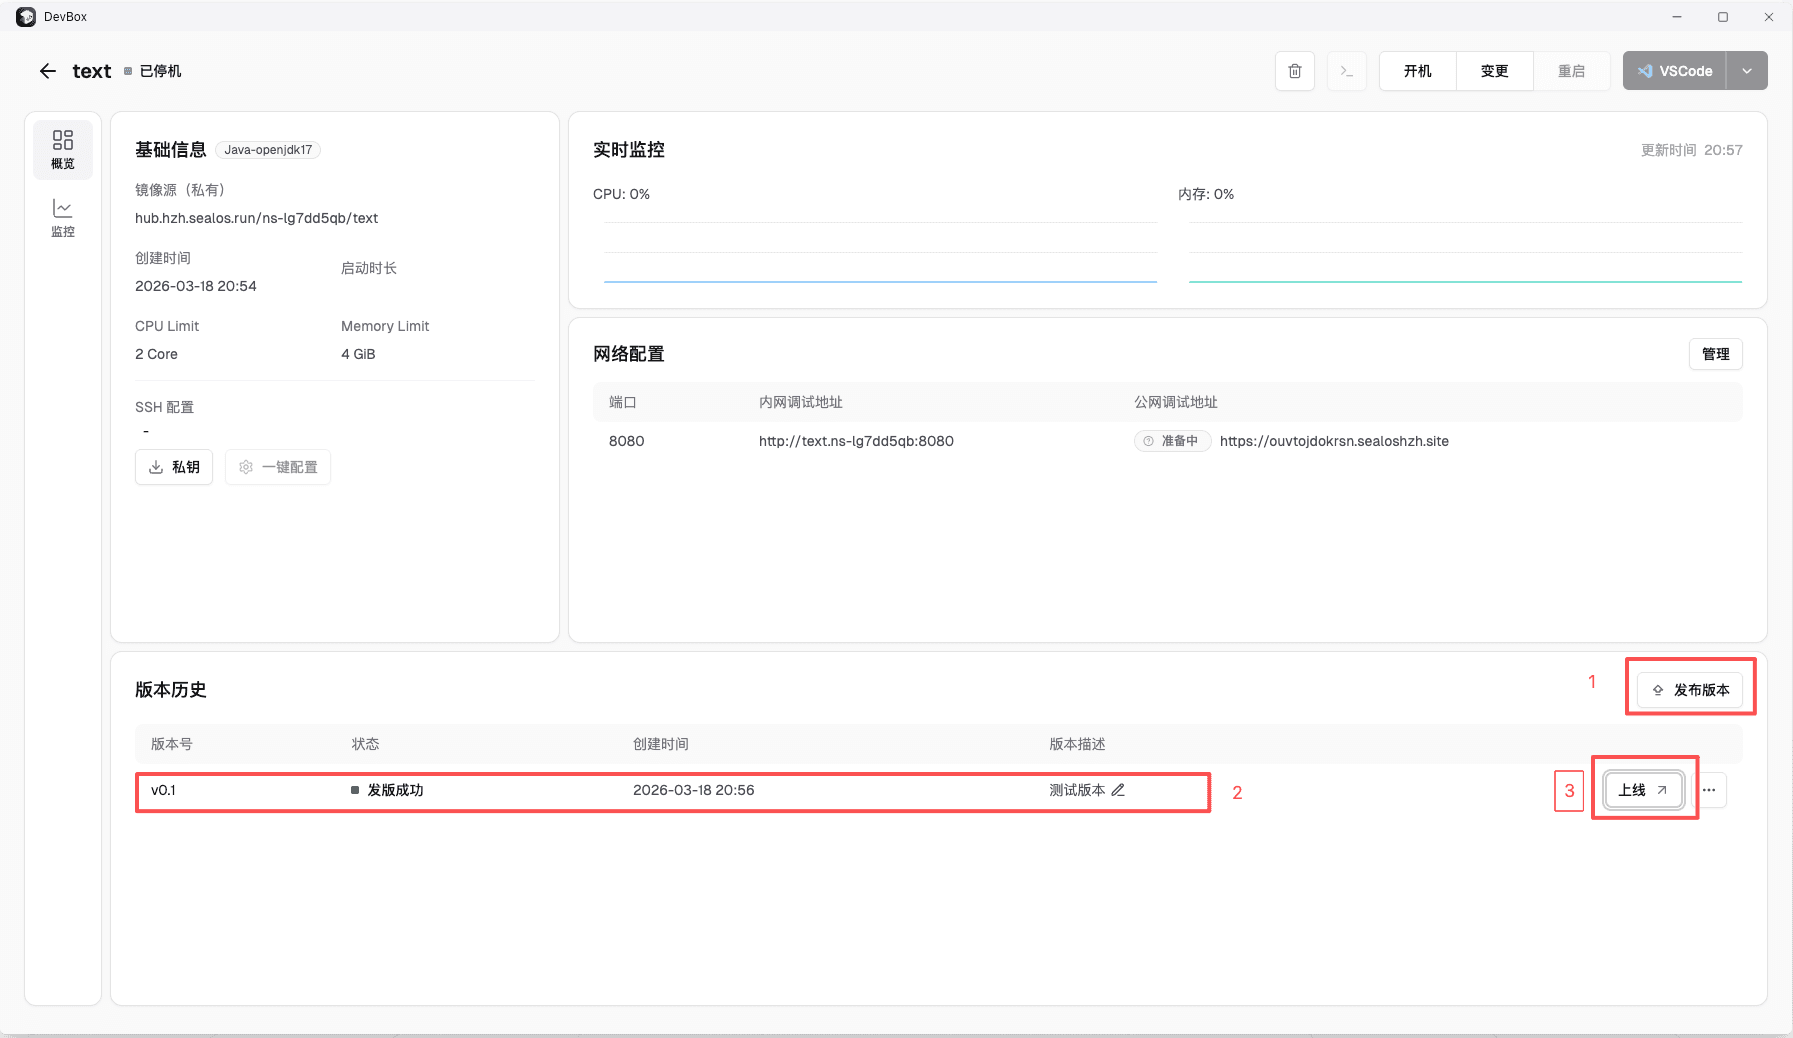
Task: Click creation time 2026-03-18 20:56
Action: 693,790
